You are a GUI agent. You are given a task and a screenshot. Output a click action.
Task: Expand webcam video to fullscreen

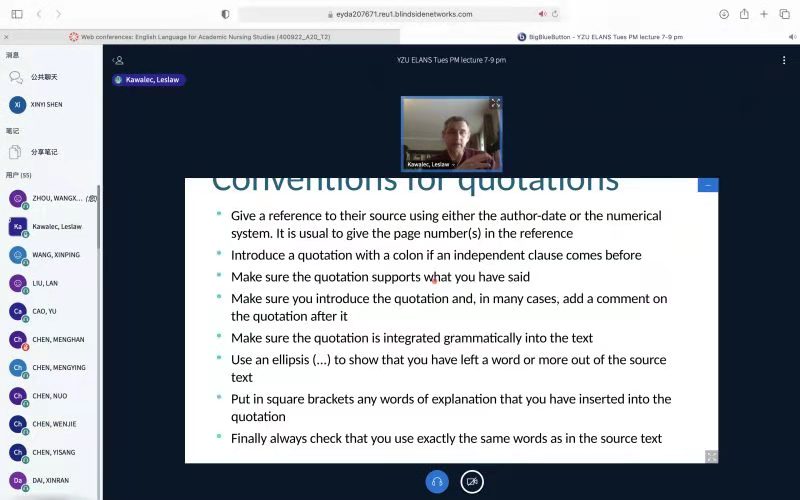click(495, 103)
